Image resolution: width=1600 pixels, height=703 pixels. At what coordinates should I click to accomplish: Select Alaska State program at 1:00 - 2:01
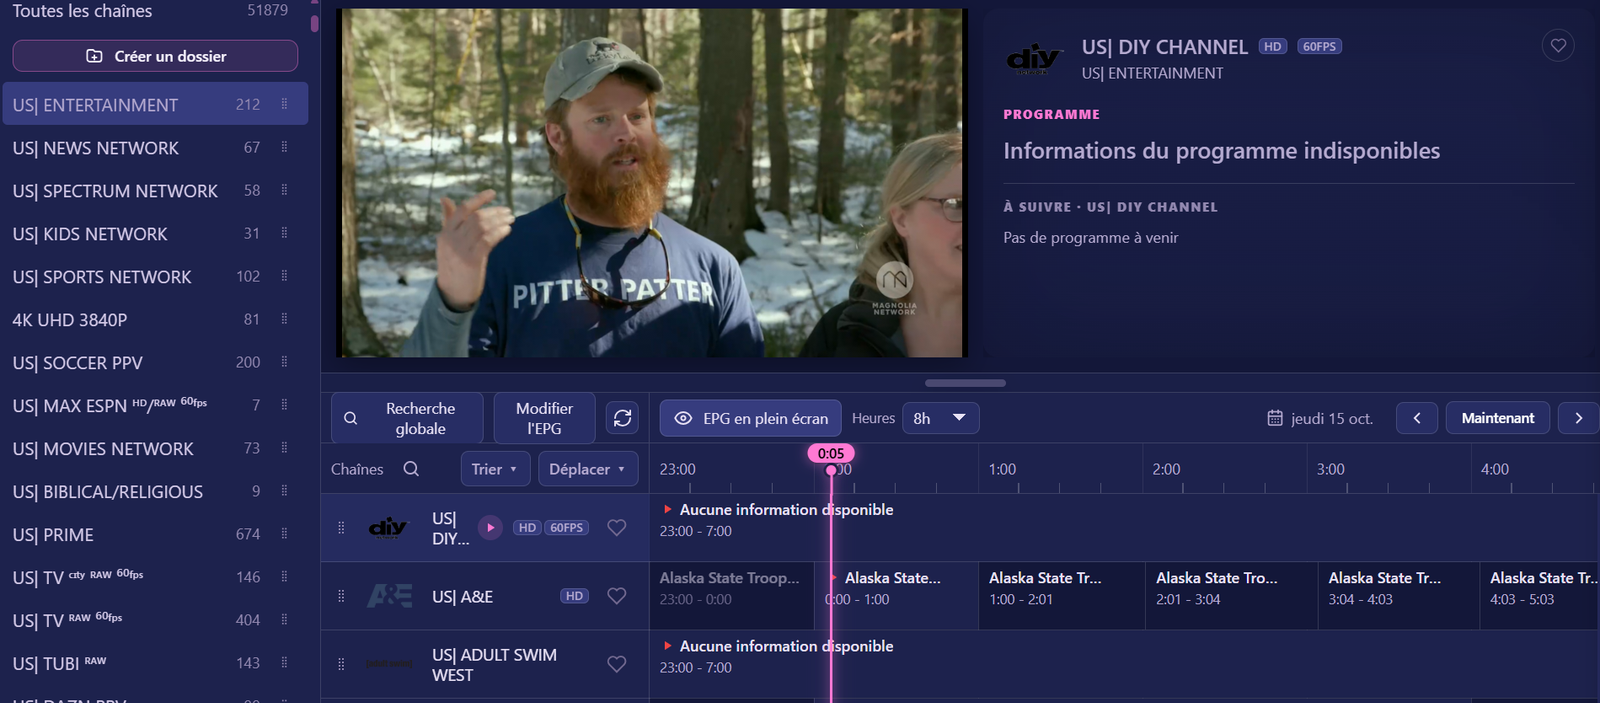1061,596
